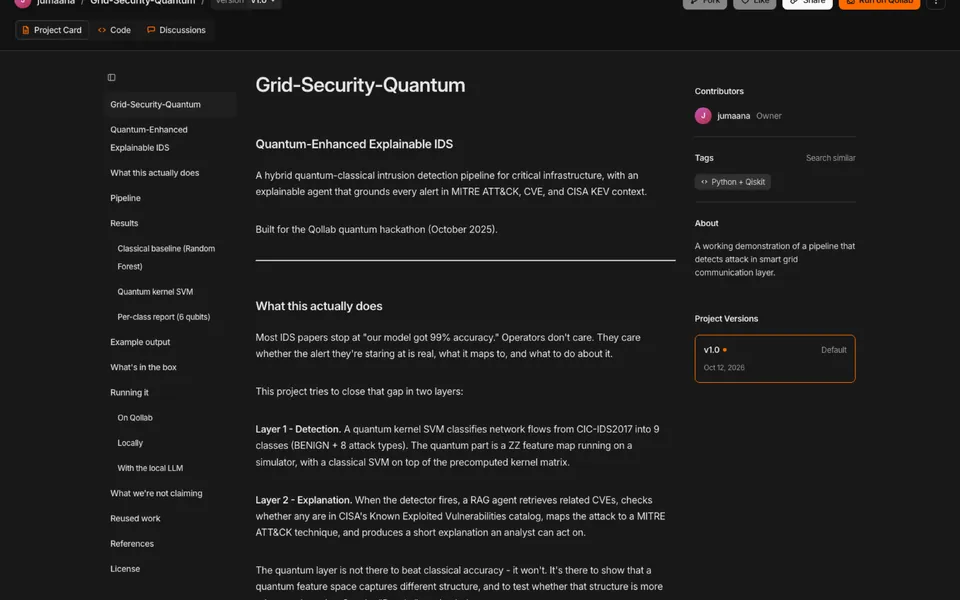Click the About heading in right panel
Image resolution: width=960 pixels, height=600 pixels.
(x=707, y=223)
